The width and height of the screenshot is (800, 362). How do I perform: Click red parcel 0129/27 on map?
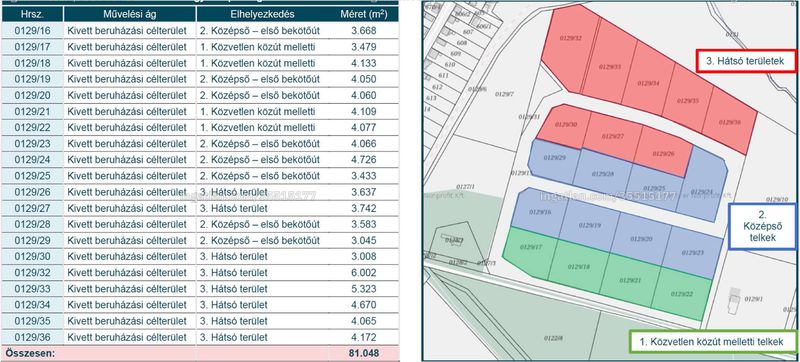[611, 137]
